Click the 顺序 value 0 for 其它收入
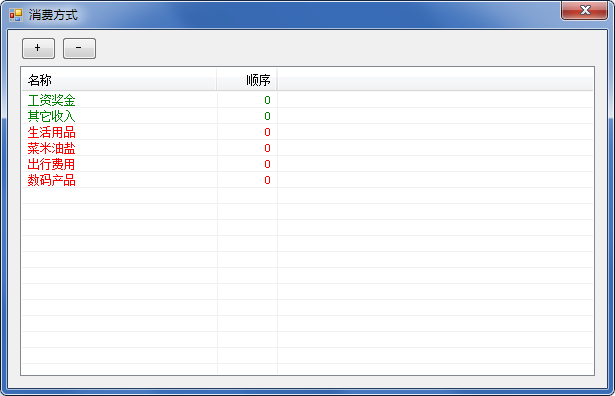Image resolution: width=615 pixels, height=396 pixels. pos(267,116)
